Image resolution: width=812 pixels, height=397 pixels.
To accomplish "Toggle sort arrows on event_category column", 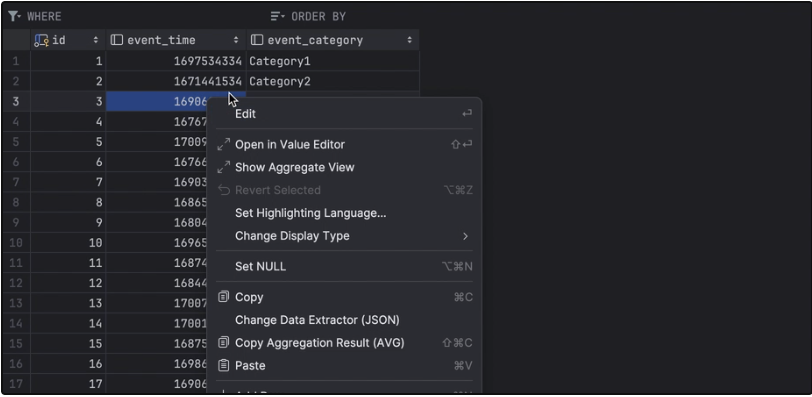I will tap(410, 40).
